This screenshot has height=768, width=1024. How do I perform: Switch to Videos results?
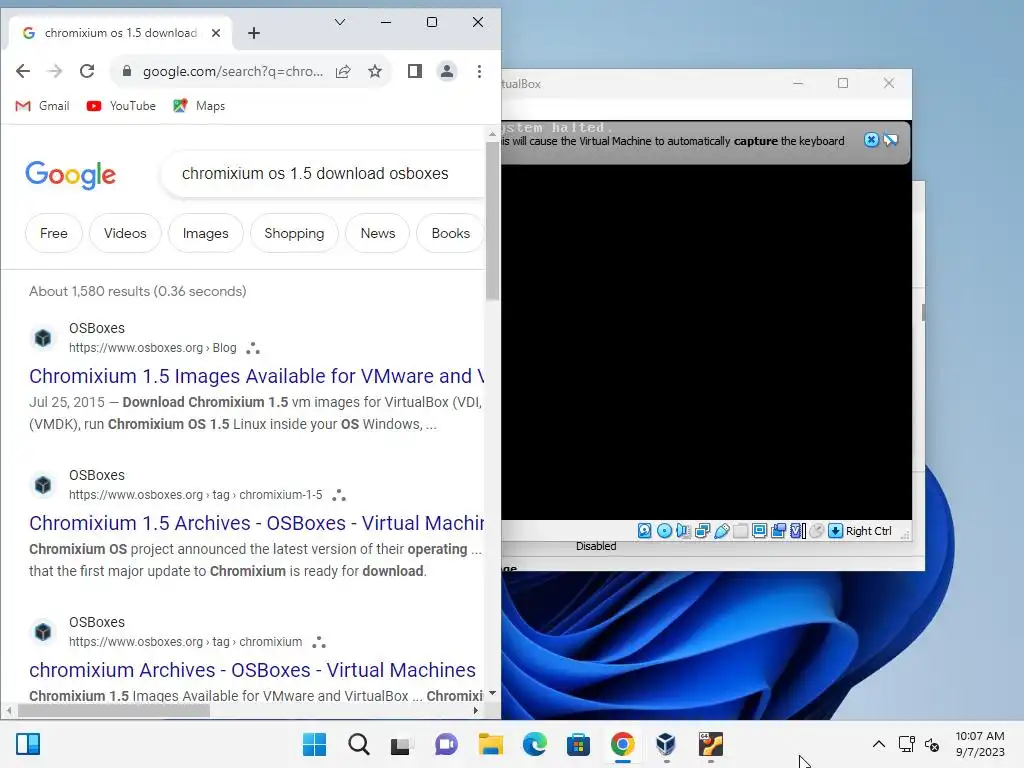(x=125, y=233)
